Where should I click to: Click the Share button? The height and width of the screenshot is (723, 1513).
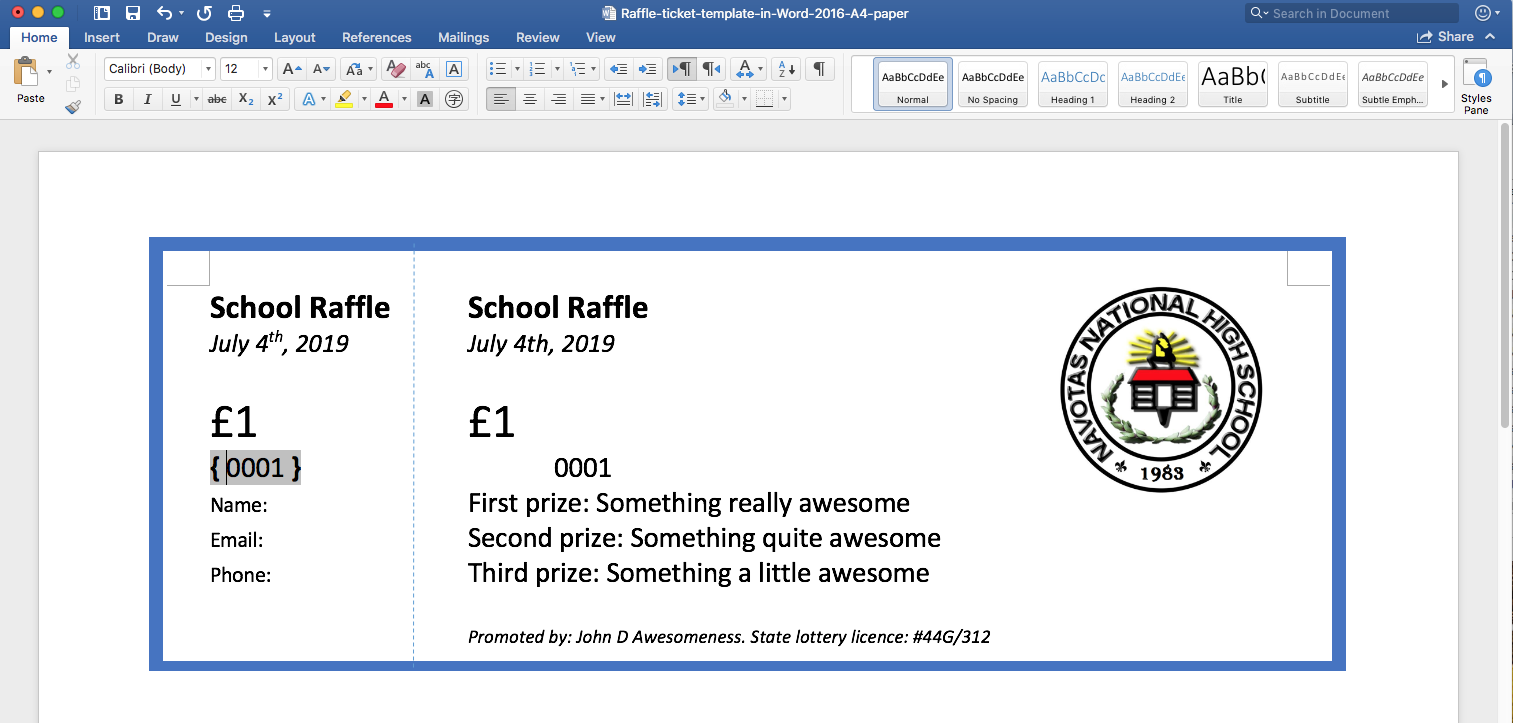click(x=1446, y=36)
